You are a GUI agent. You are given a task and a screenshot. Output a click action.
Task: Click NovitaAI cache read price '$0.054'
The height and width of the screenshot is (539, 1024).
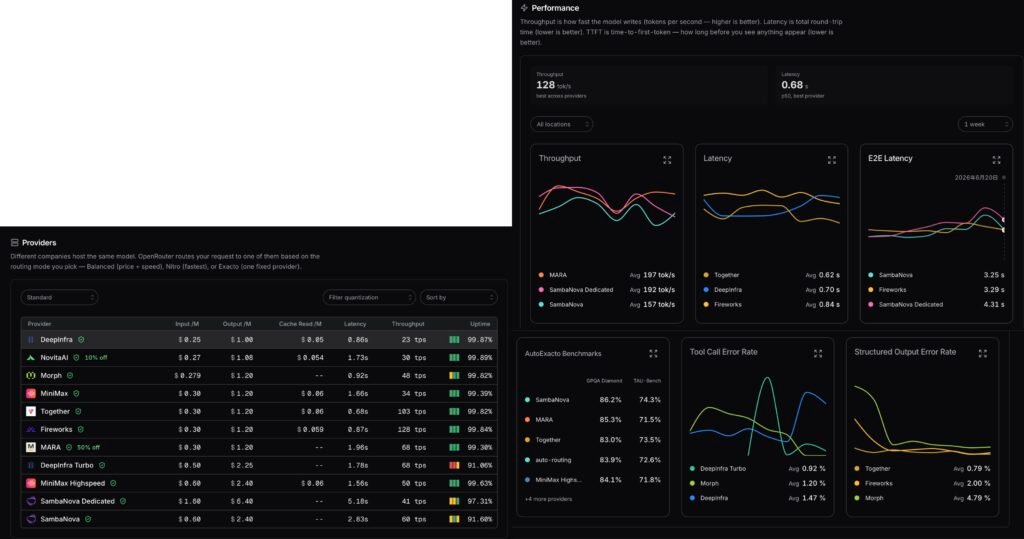310,357
